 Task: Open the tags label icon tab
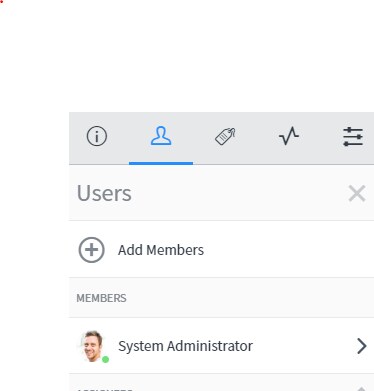(x=225, y=136)
